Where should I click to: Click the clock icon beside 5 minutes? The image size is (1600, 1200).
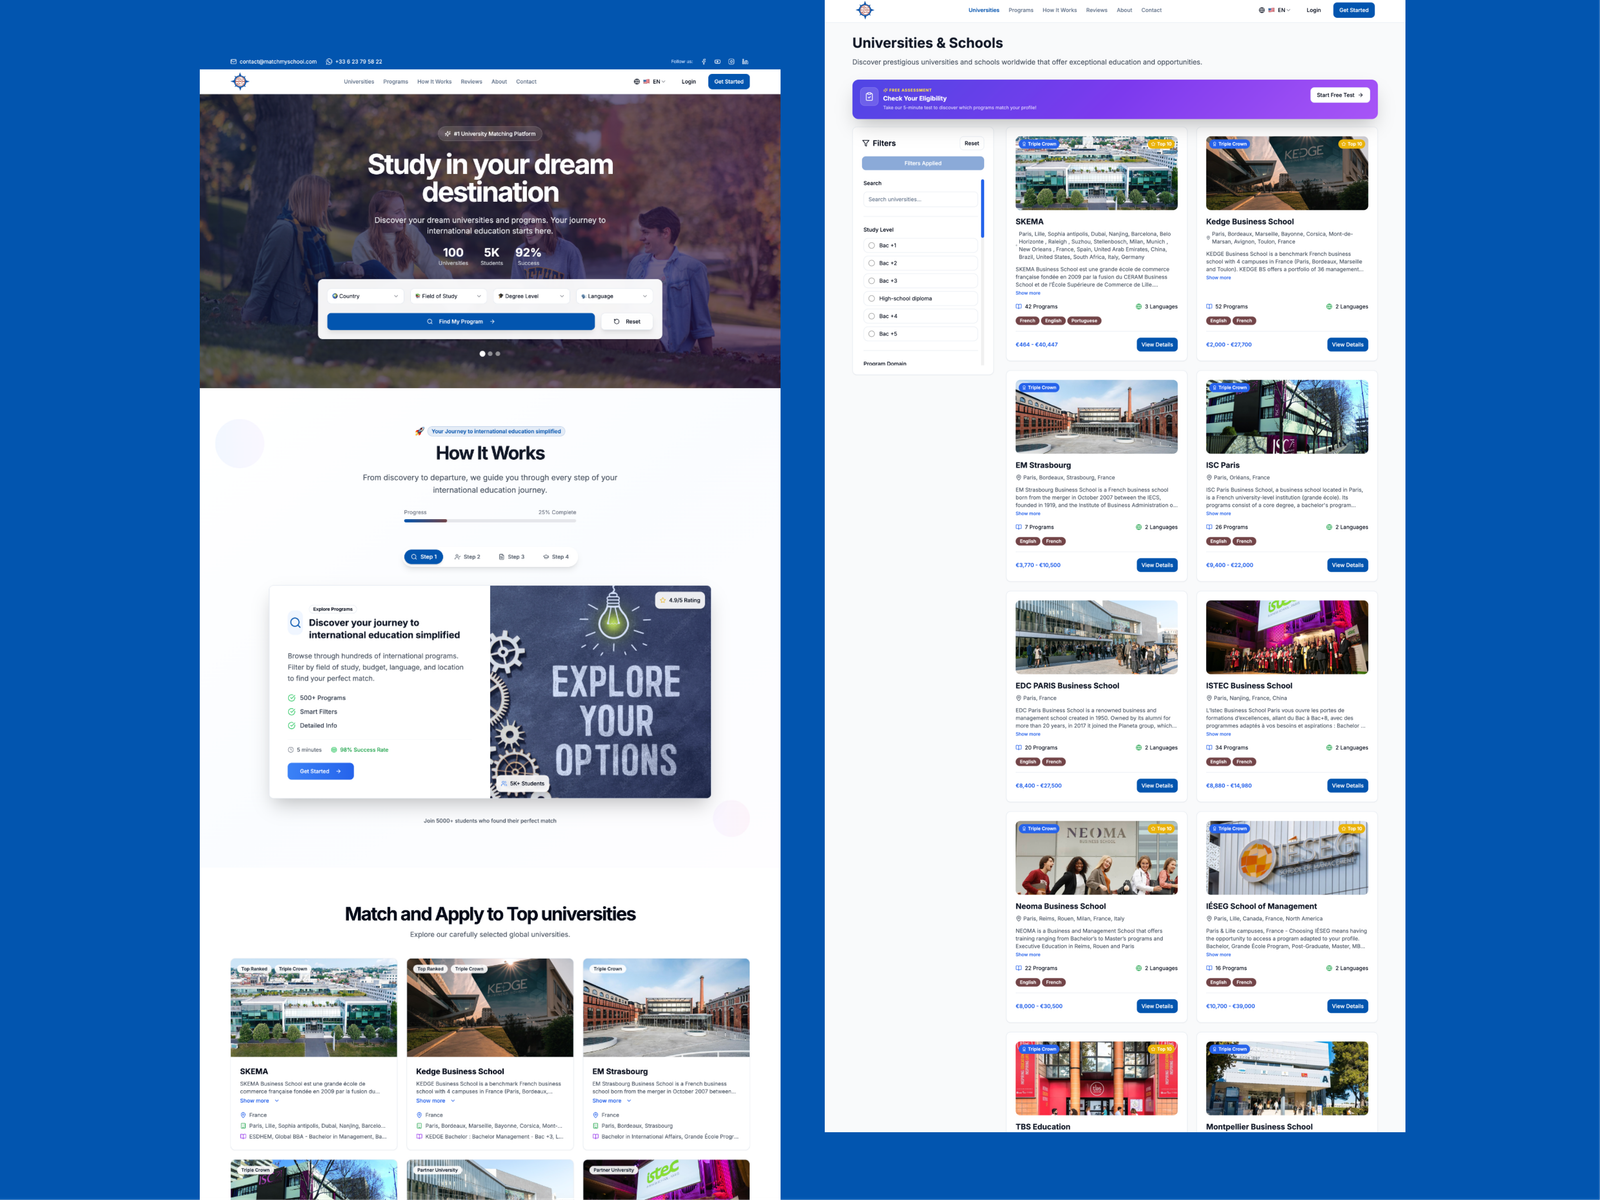pos(291,749)
